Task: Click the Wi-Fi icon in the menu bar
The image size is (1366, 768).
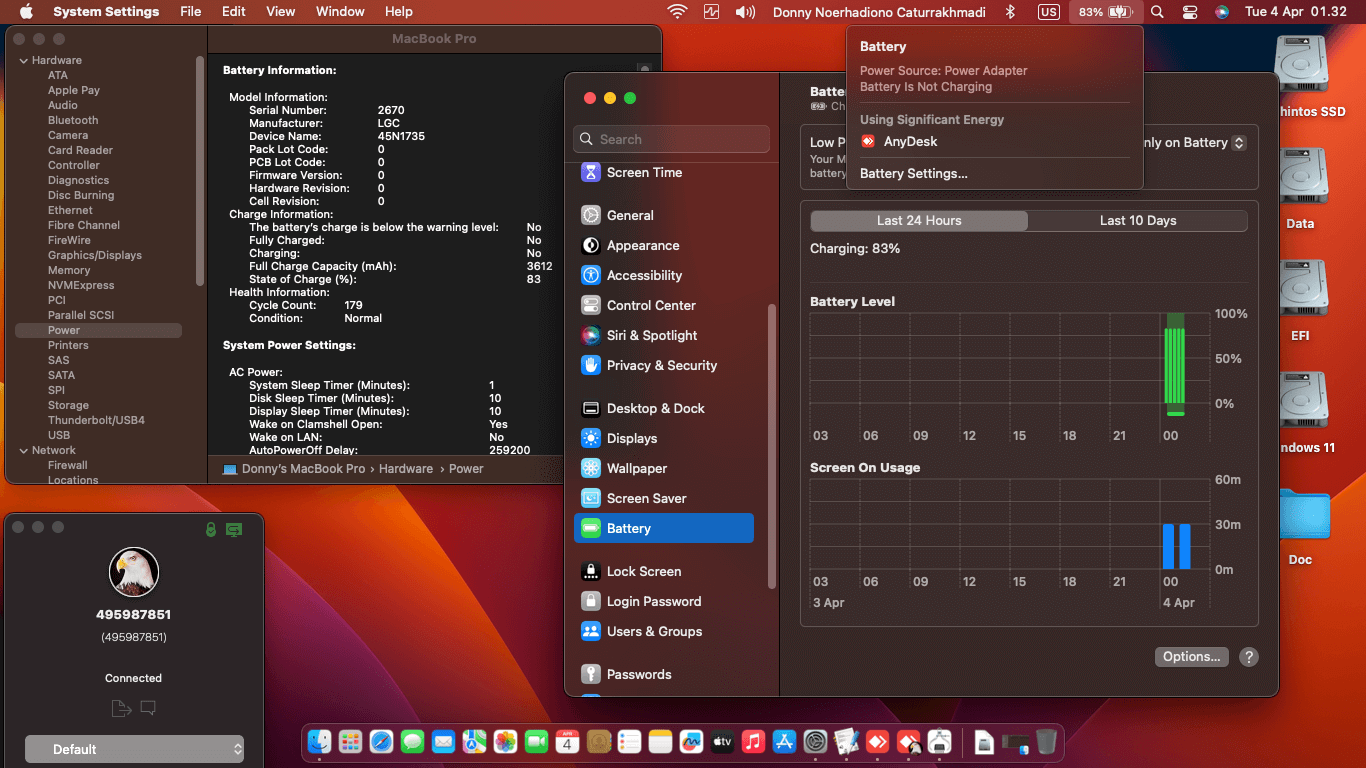Action: tap(678, 12)
